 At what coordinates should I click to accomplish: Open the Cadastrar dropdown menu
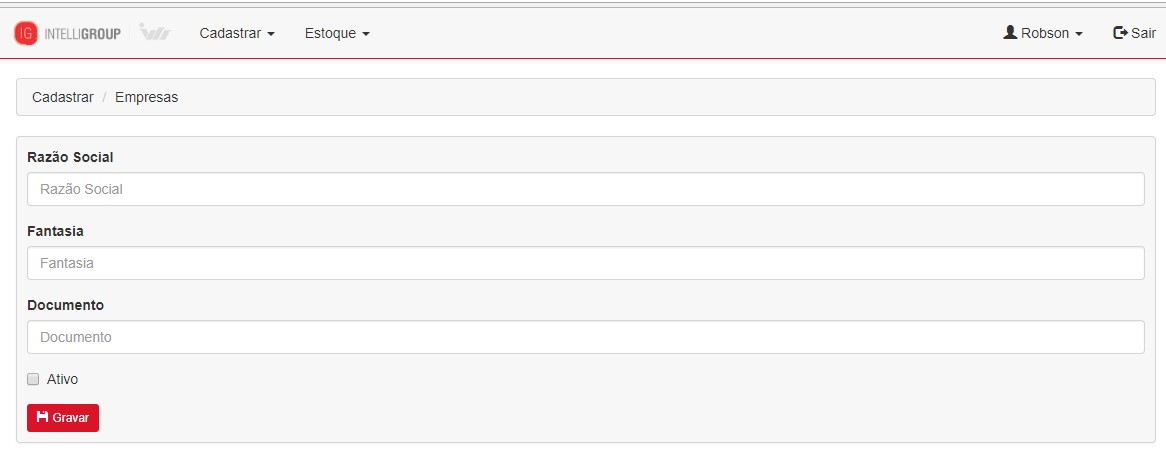point(237,33)
